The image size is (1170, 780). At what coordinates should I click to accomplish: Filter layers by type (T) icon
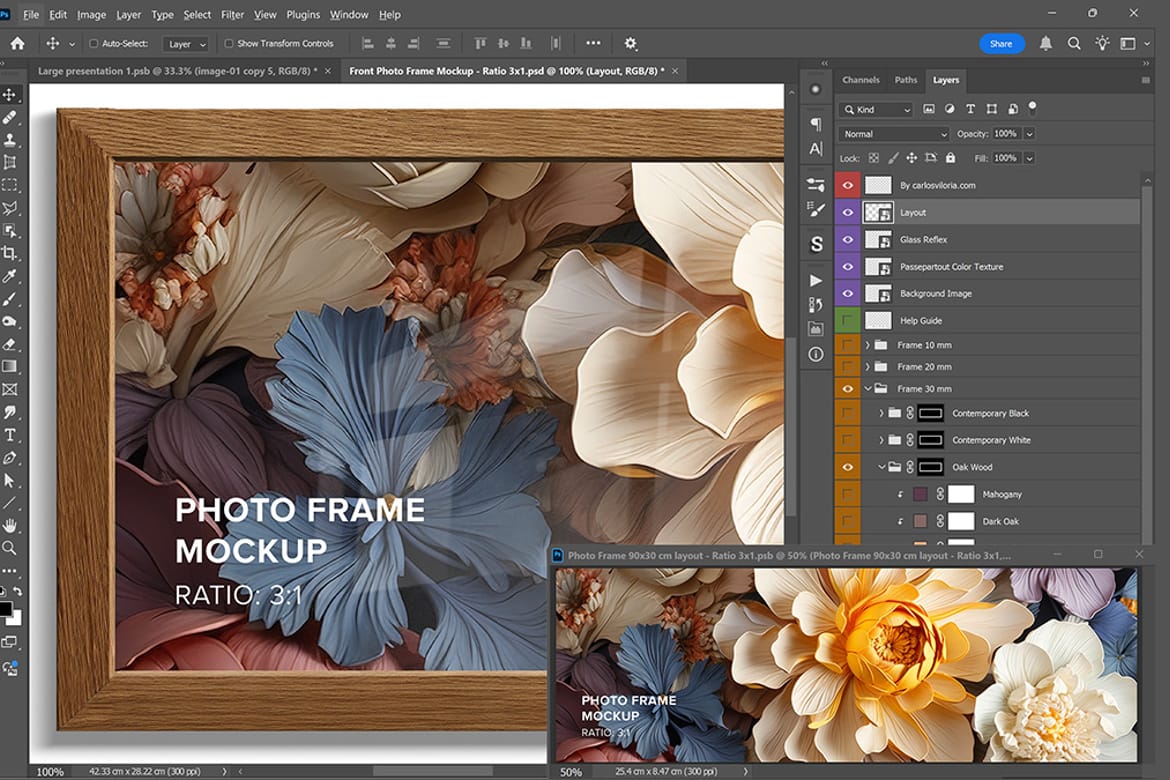point(970,109)
